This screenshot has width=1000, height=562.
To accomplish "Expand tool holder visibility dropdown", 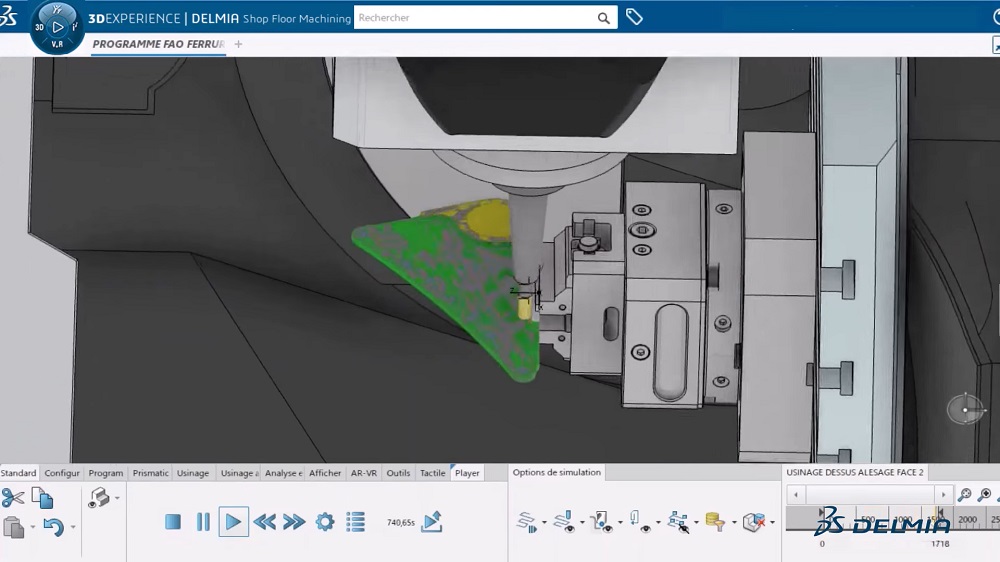I will tap(658, 522).
